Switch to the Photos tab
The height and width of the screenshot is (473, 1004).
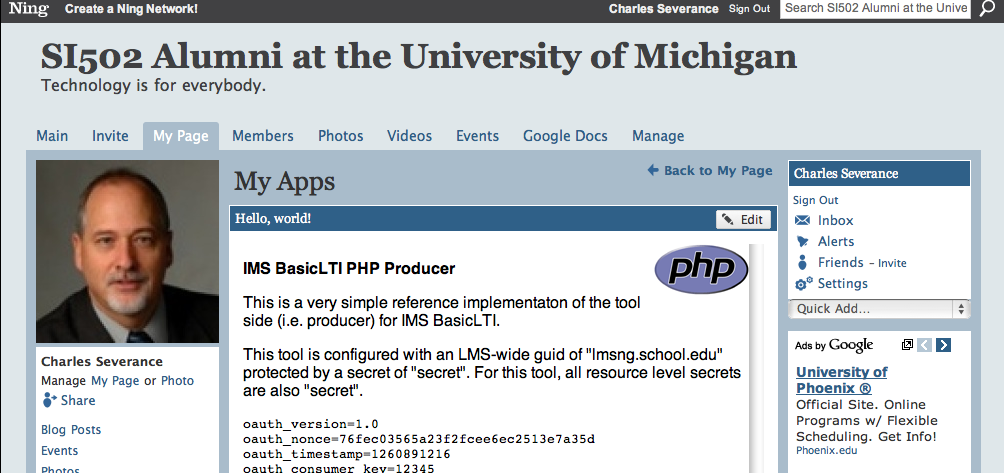coord(341,136)
